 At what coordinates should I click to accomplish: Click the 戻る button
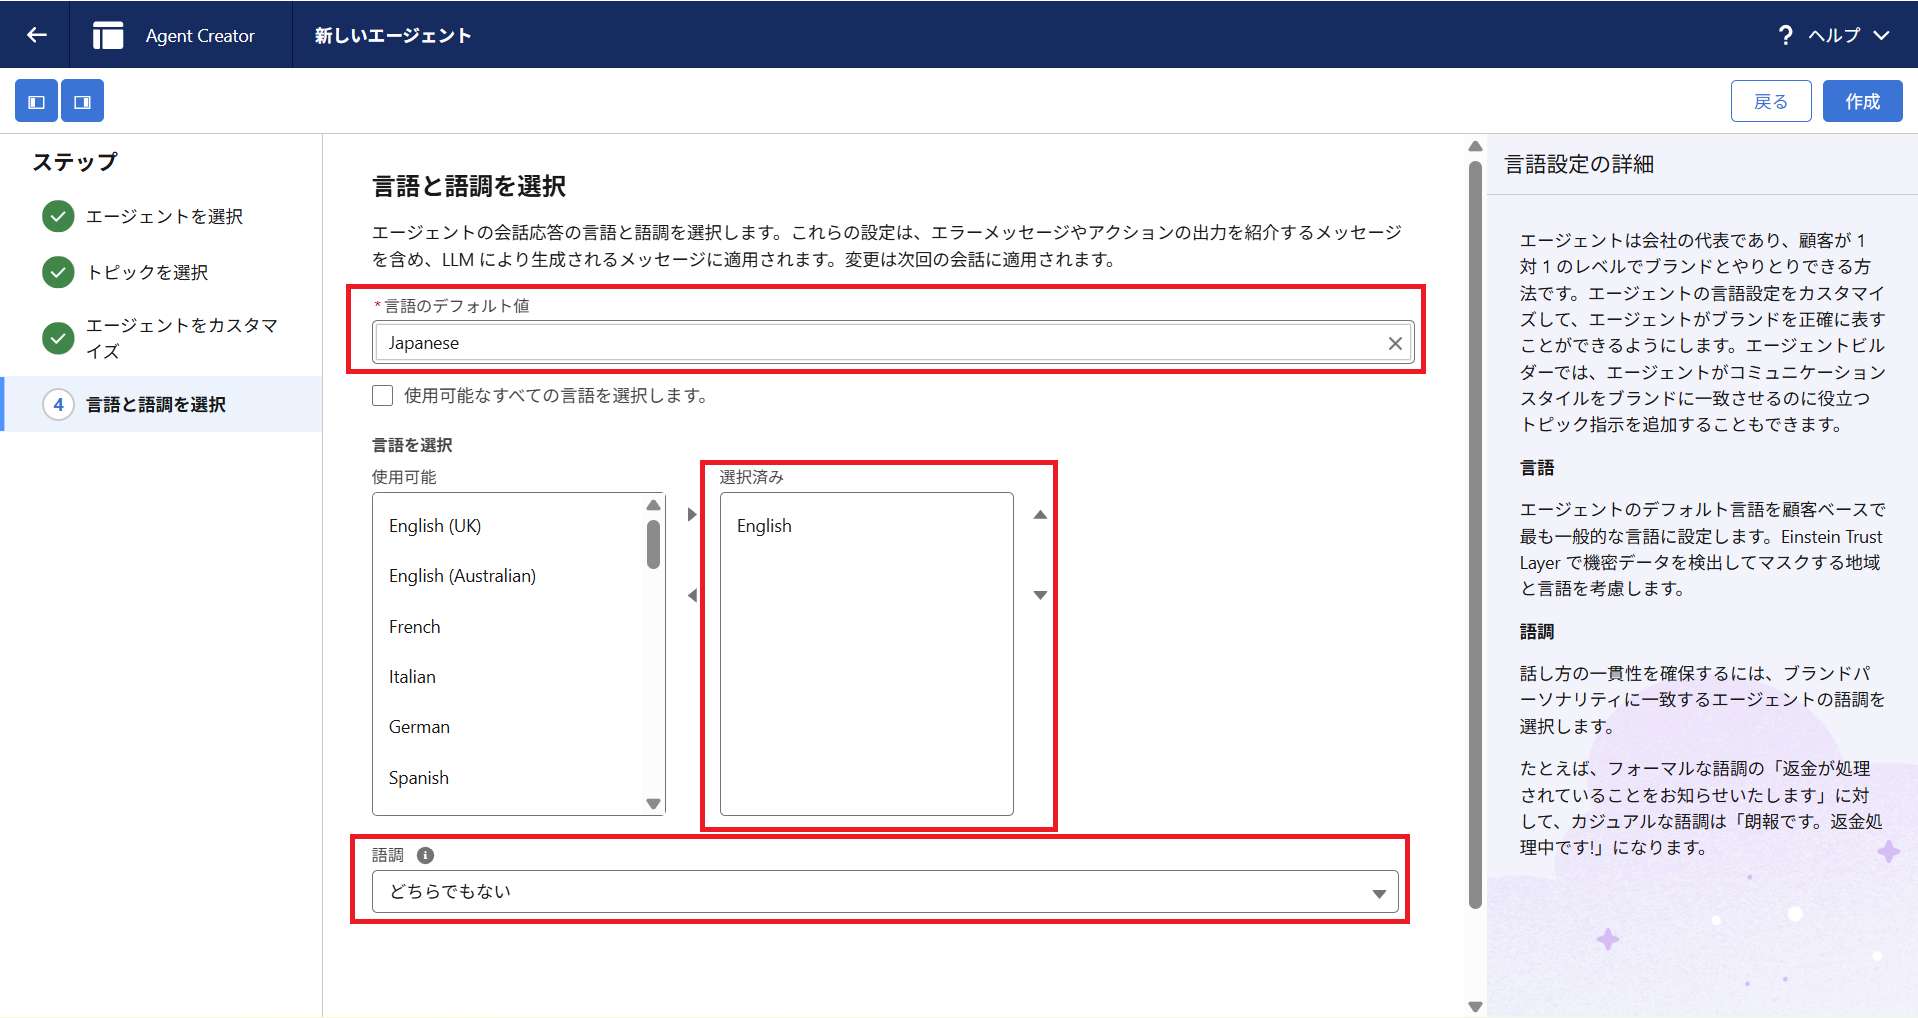[1770, 101]
